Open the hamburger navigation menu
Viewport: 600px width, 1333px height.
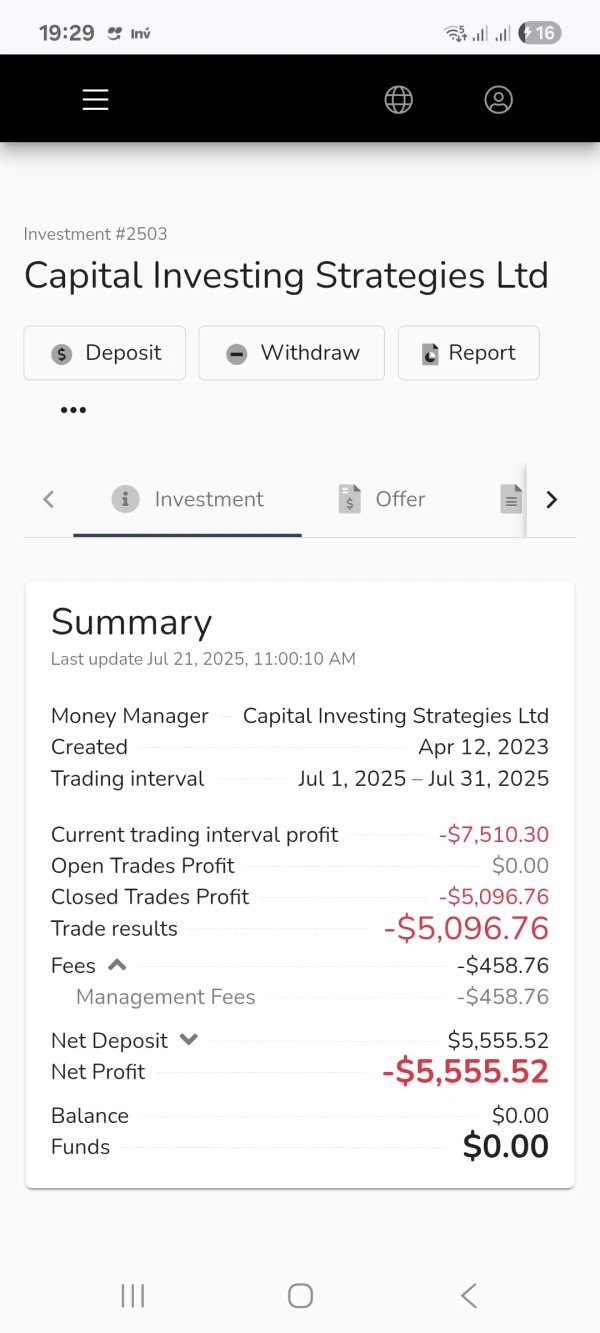pyautogui.click(x=95, y=100)
